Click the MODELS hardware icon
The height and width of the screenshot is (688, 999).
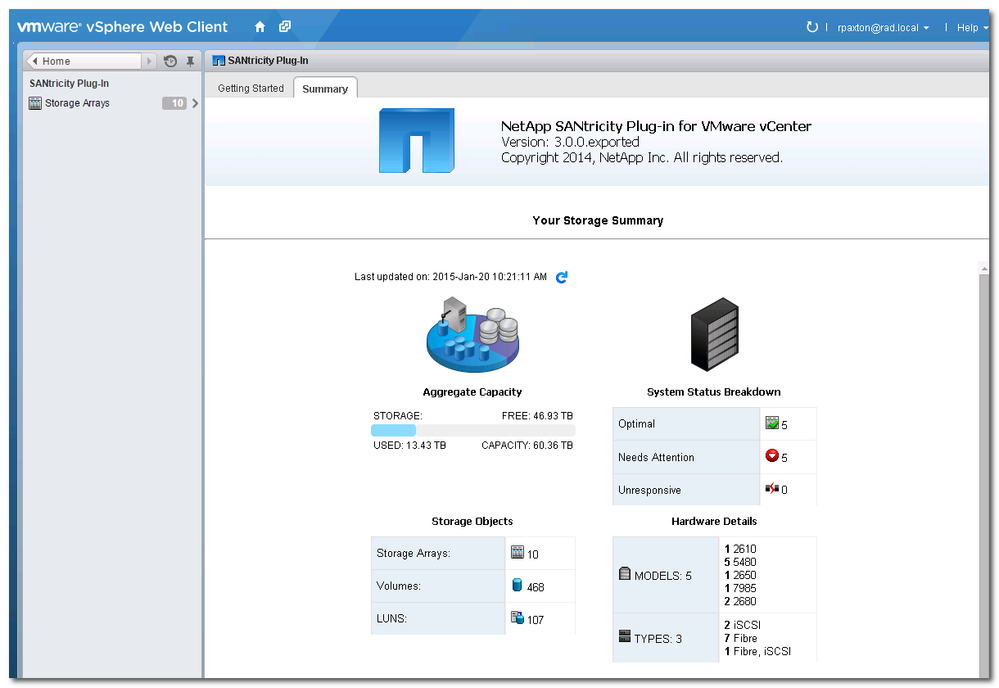pos(625,573)
